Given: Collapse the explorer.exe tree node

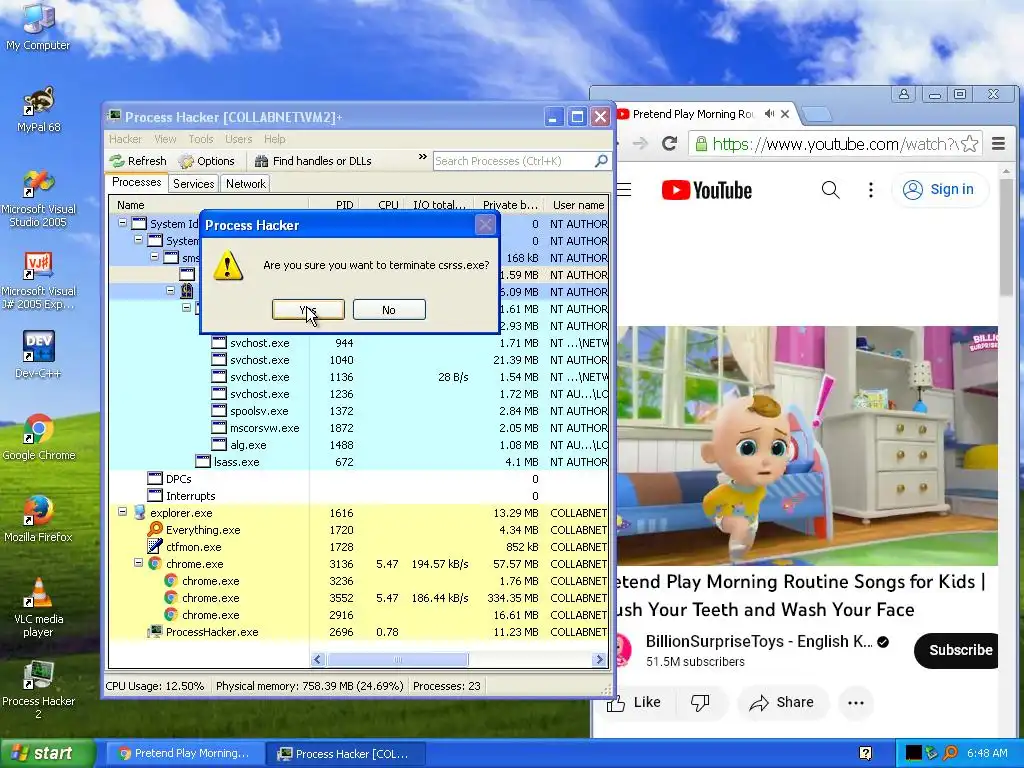Looking at the screenshot, I should (122, 512).
